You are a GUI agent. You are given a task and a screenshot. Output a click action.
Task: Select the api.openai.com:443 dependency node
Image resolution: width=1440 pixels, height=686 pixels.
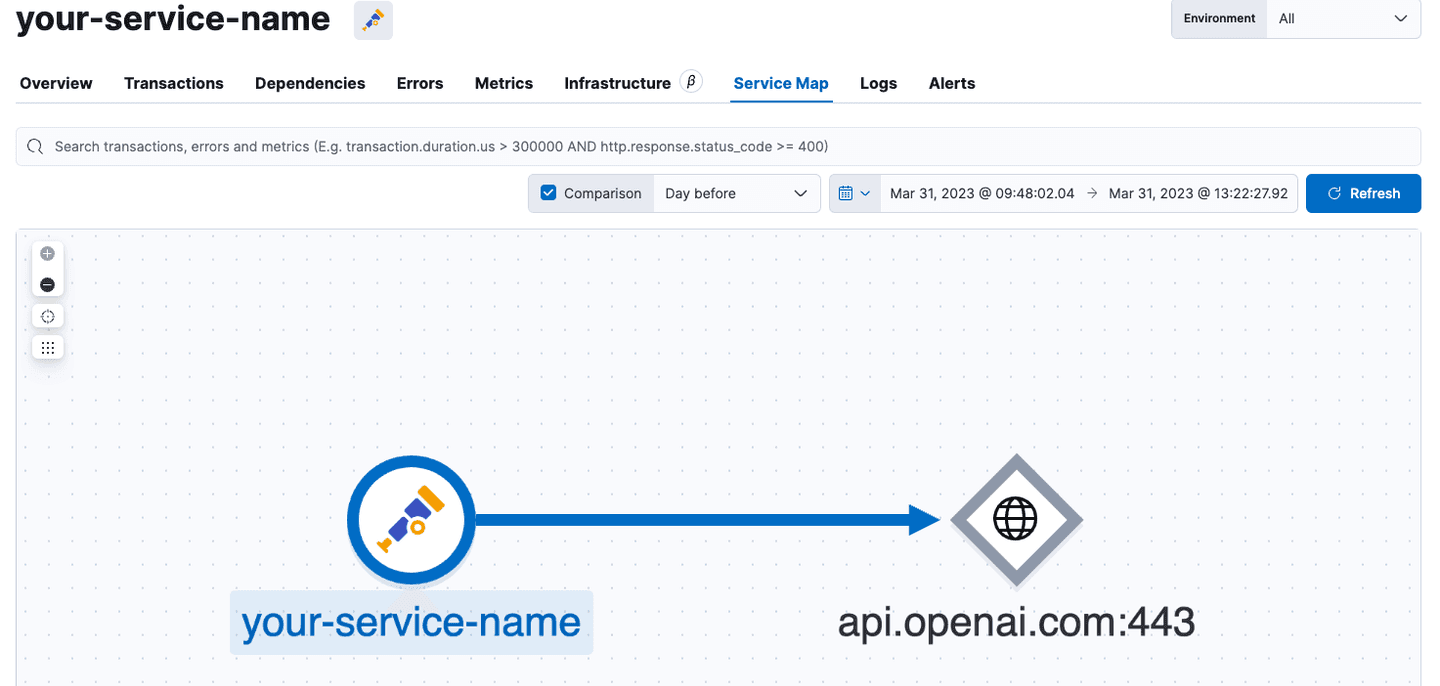(1016, 520)
